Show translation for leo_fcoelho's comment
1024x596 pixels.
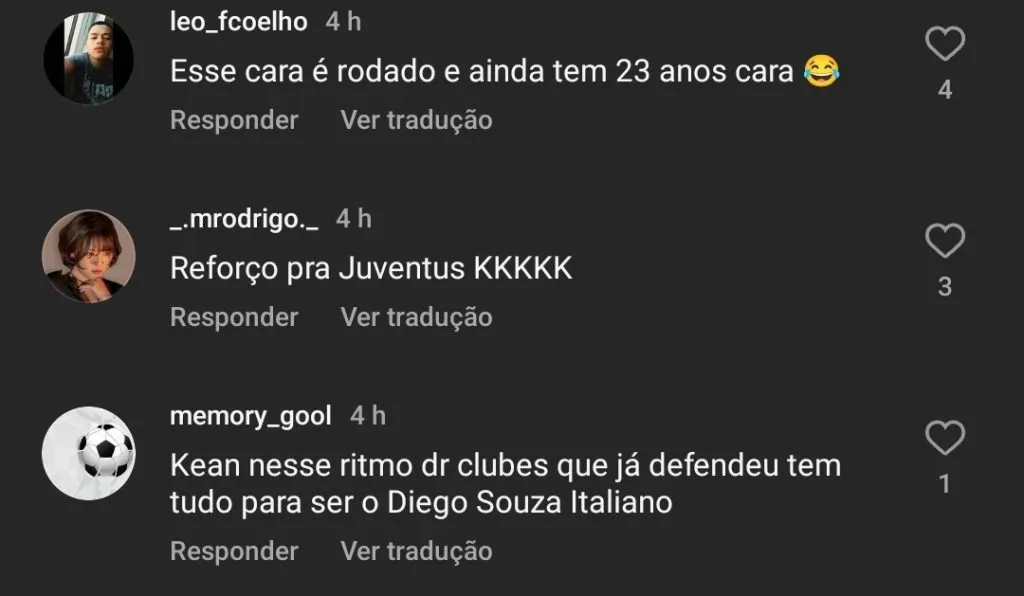coord(417,120)
